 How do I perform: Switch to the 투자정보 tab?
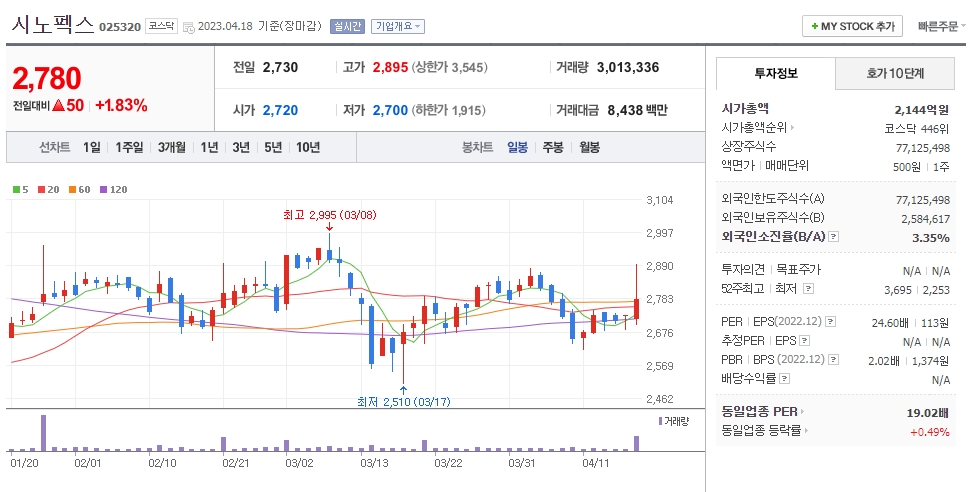776,74
